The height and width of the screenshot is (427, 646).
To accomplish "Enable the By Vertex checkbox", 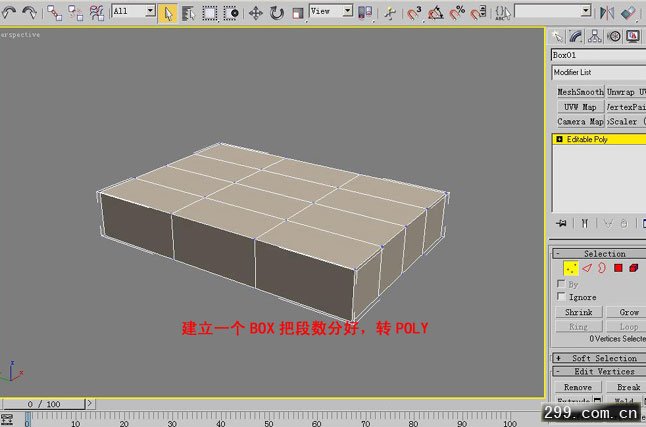I will [561, 284].
